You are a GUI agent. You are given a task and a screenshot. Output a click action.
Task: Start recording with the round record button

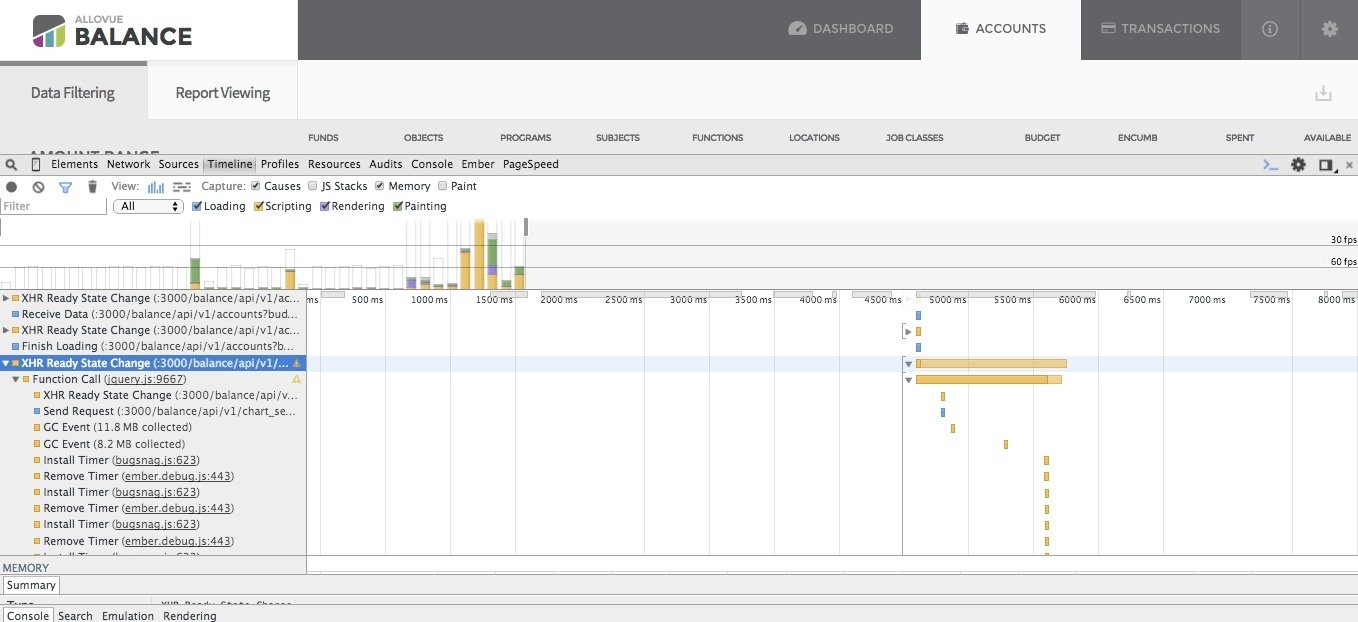(12, 186)
